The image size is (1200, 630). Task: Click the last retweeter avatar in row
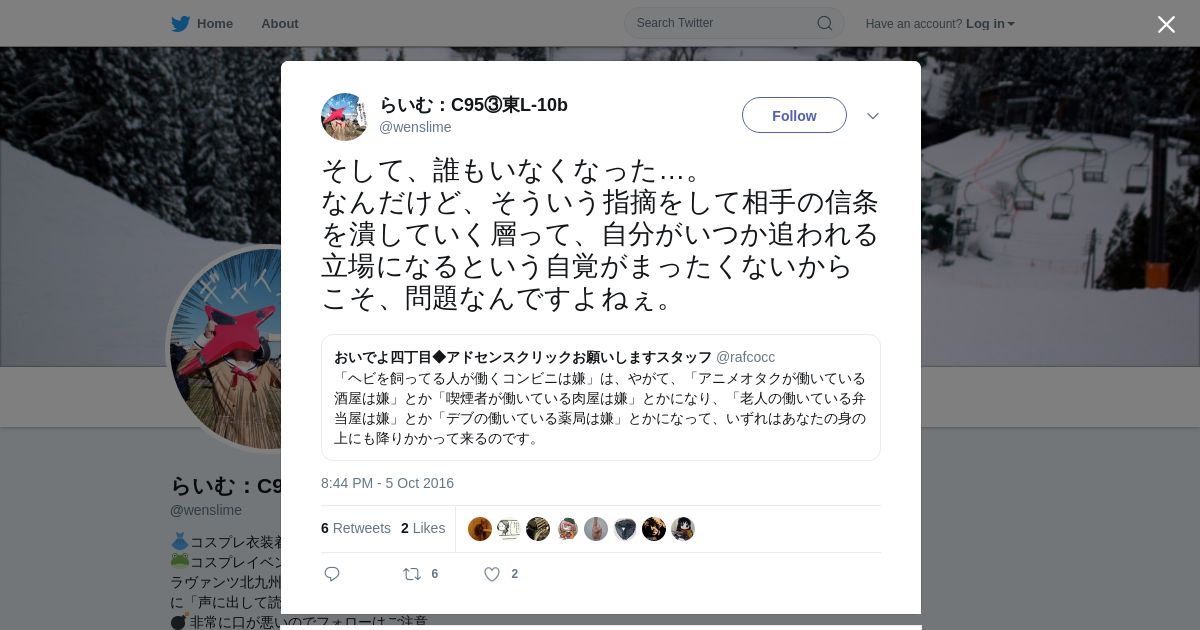point(683,529)
